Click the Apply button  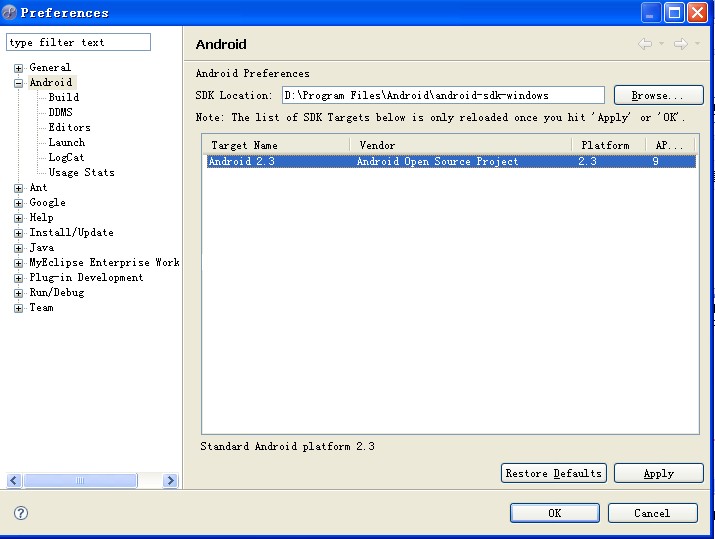coord(658,473)
